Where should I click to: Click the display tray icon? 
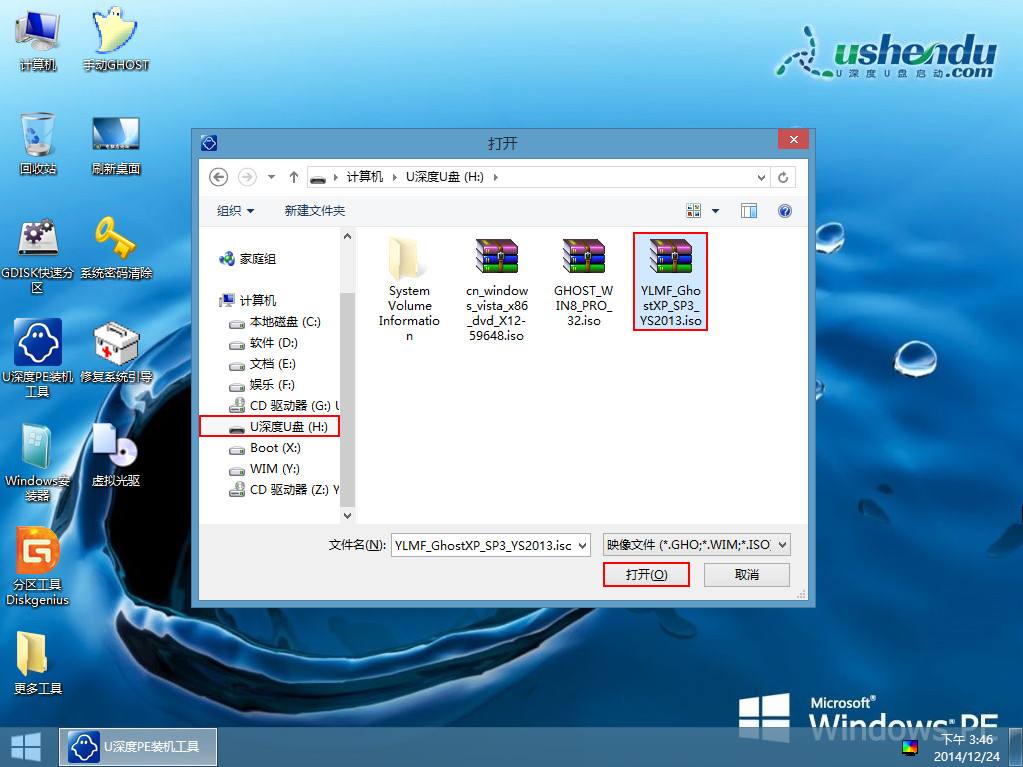pyautogui.click(x=909, y=747)
